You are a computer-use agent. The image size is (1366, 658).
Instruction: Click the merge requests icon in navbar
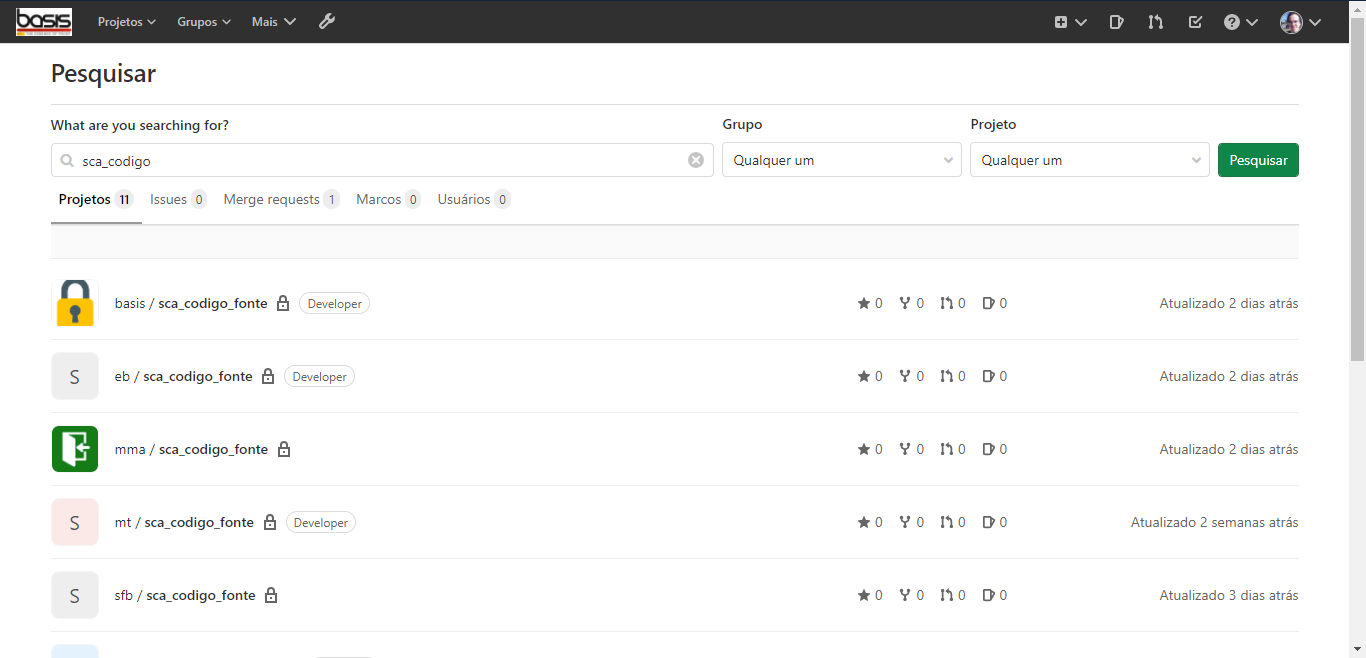click(x=1156, y=21)
